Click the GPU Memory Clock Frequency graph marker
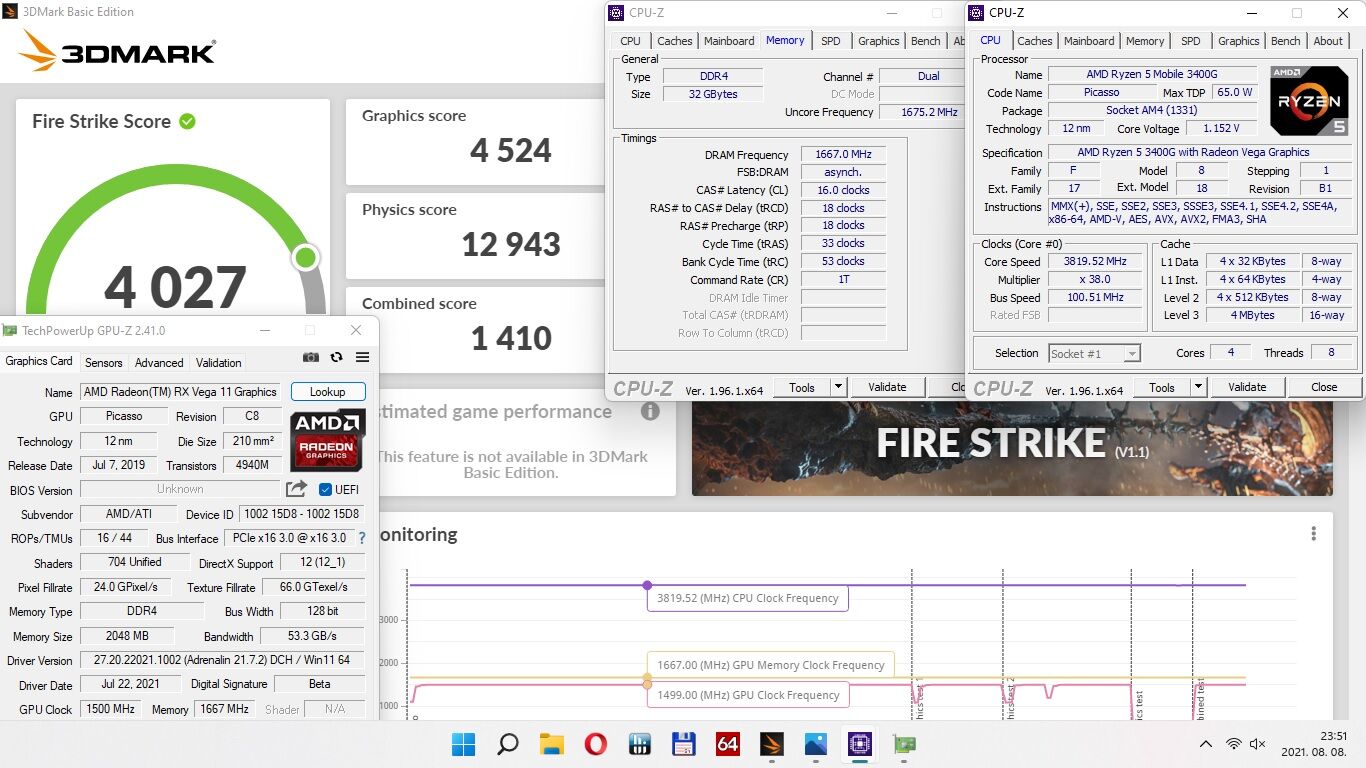The image size is (1366, 768). click(647, 678)
